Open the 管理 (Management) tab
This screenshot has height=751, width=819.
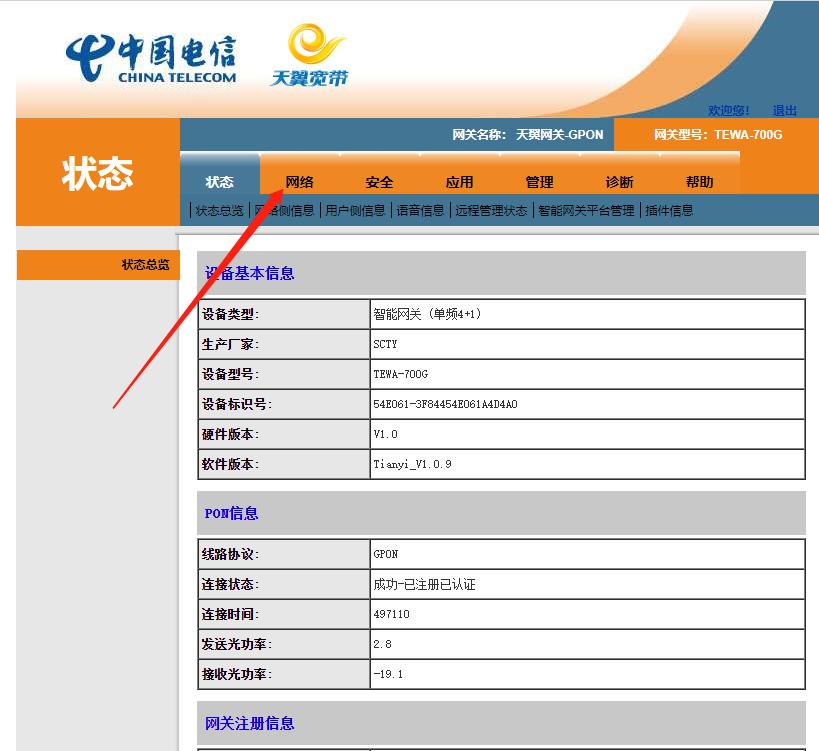(539, 181)
